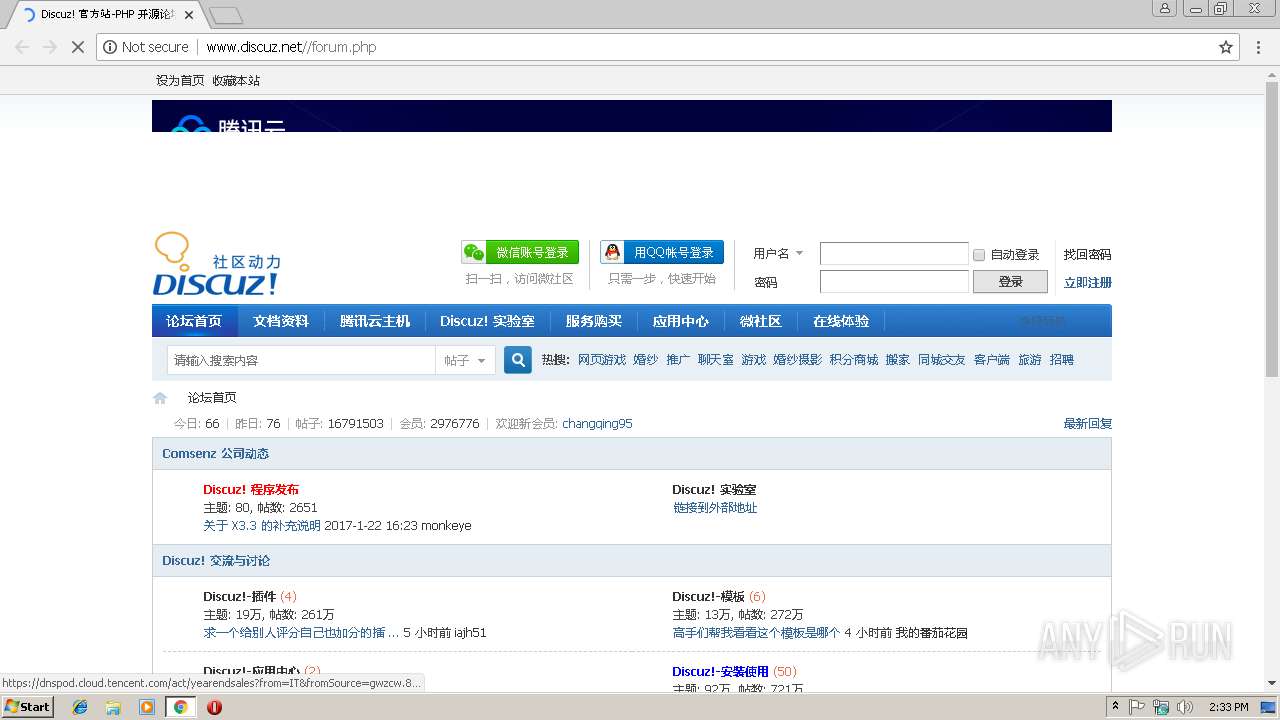
Task: Click the forum home house icon
Action: click(x=160, y=398)
